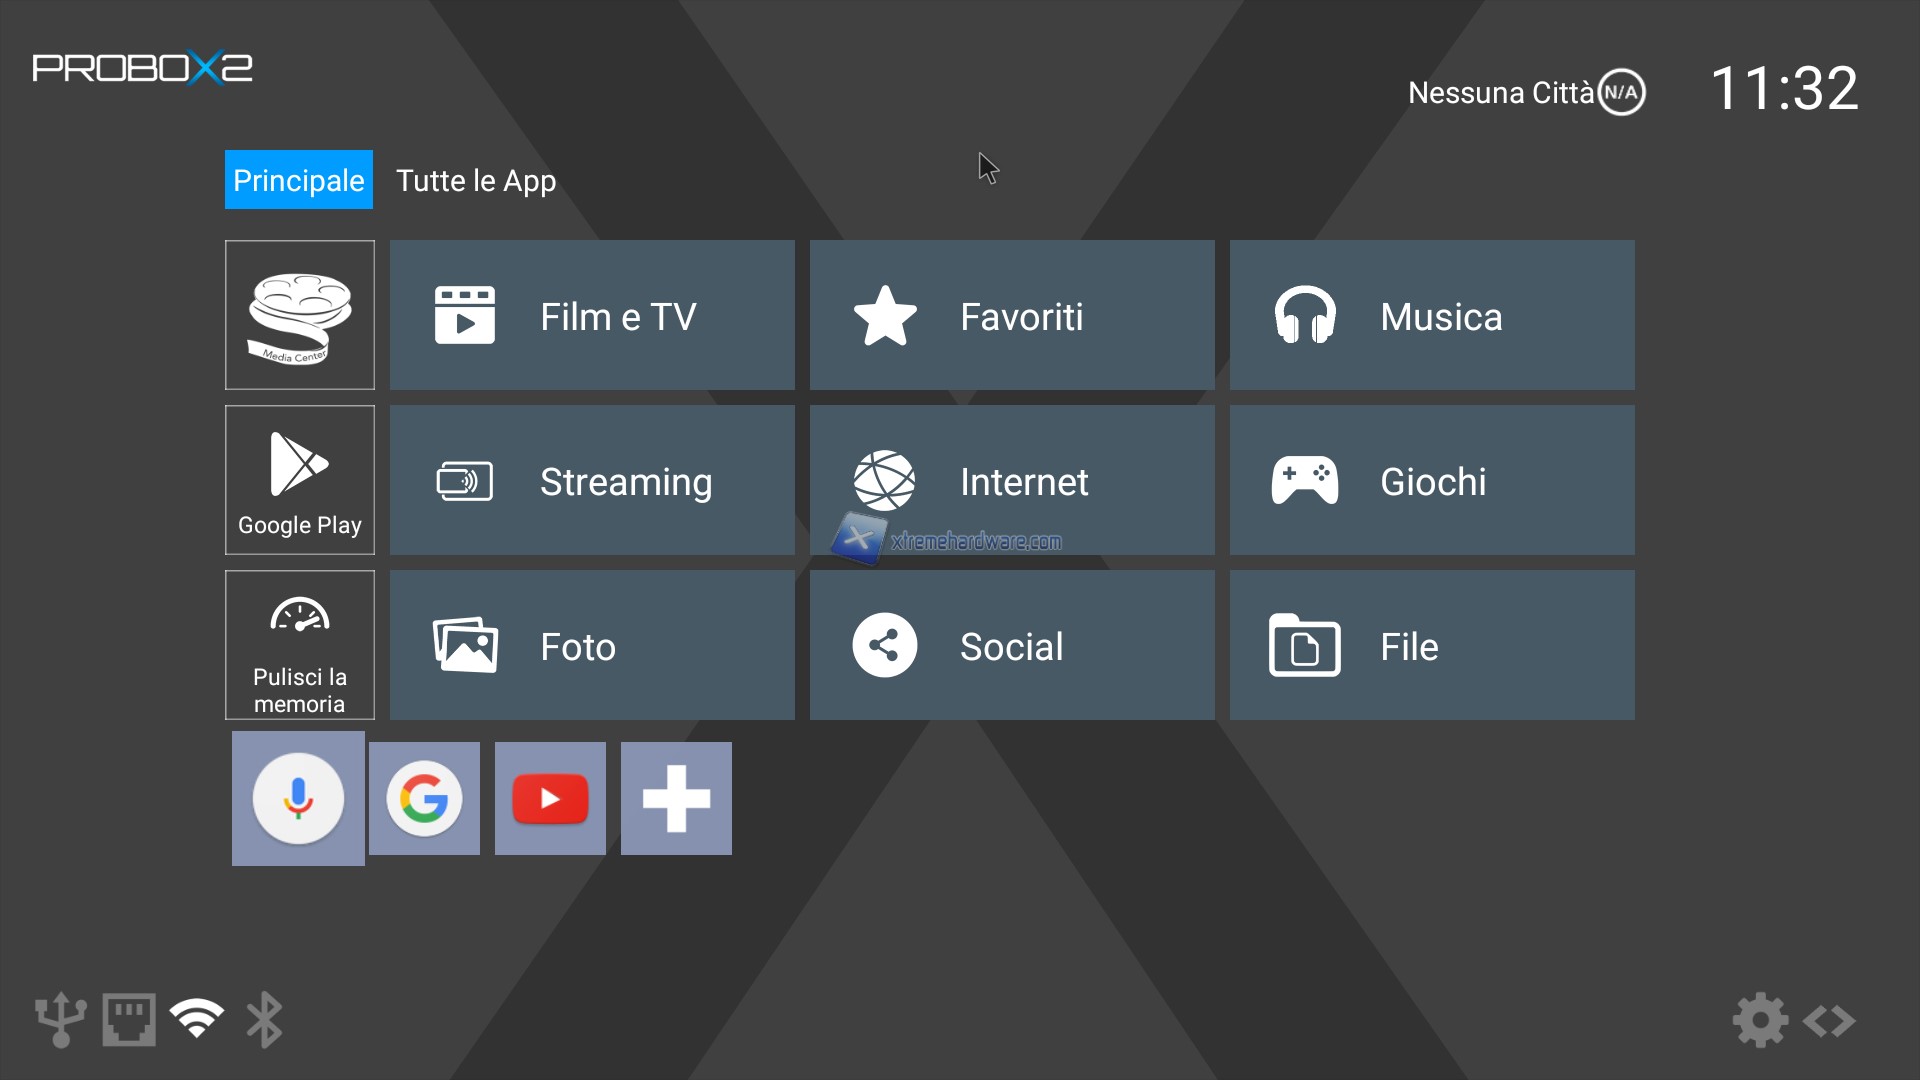The height and width of the screenshot is (1080, 1920).
Task: Open the Media Center app icon
Action: click(x=299, y=315)
